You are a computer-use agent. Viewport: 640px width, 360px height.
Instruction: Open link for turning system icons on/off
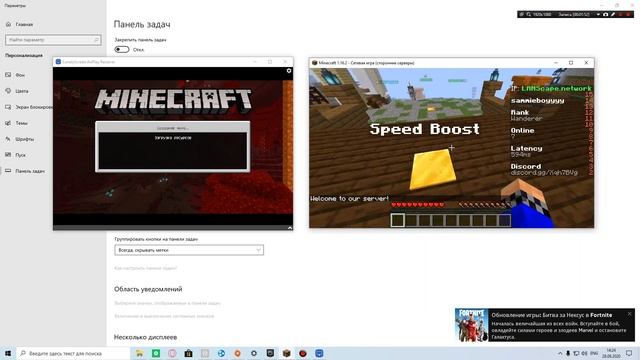164,316
